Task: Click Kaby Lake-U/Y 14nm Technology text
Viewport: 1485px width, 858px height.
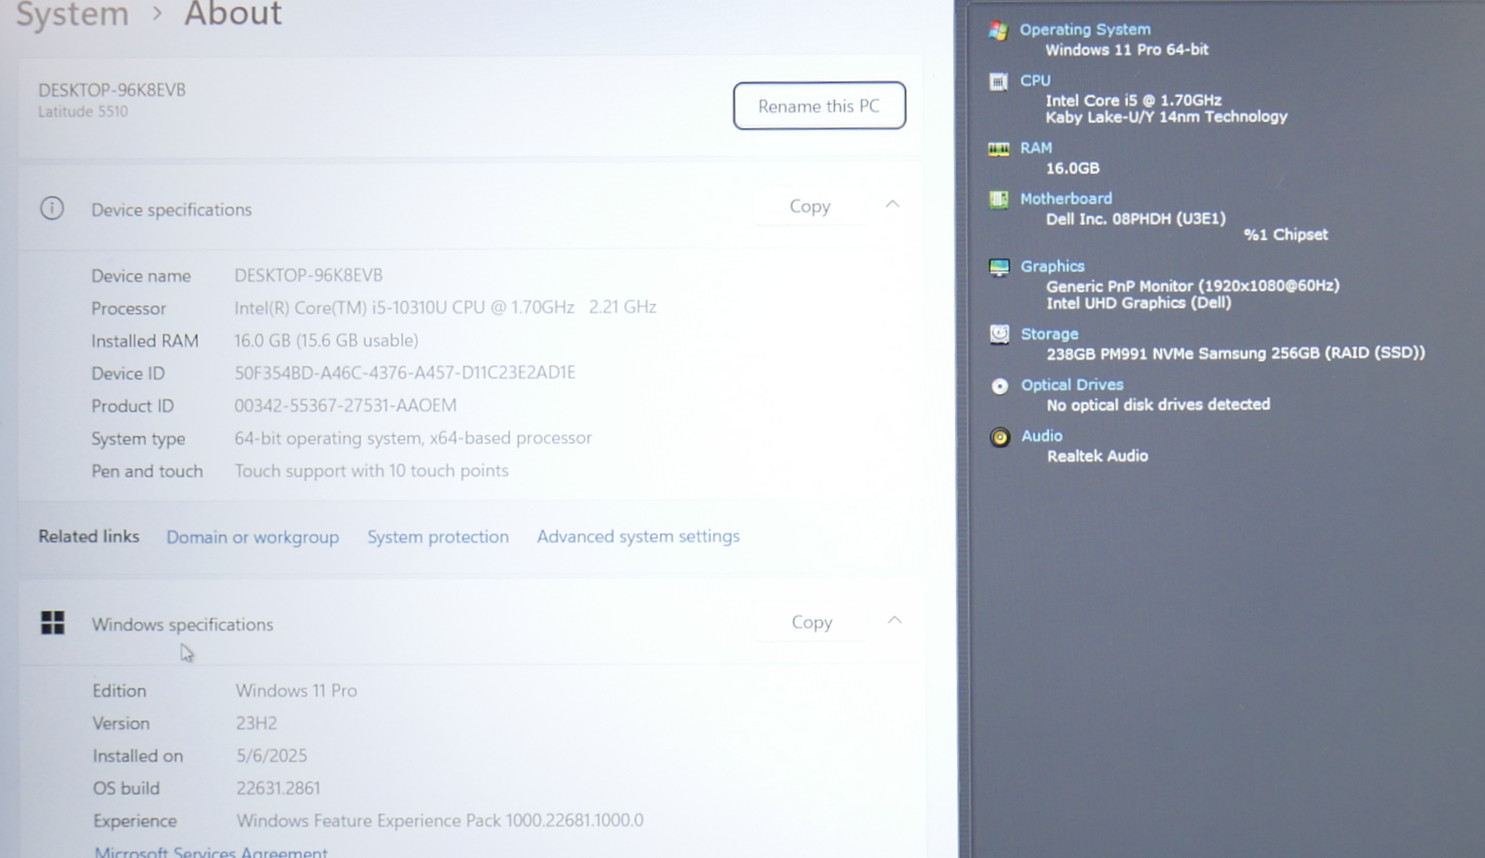Action: click(1166, 117)
